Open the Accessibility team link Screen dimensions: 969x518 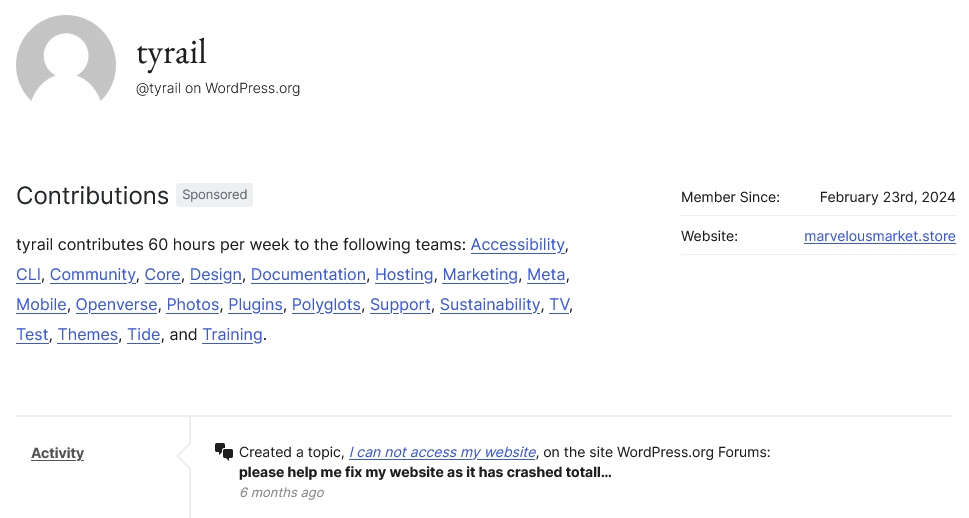click(518, 245)
